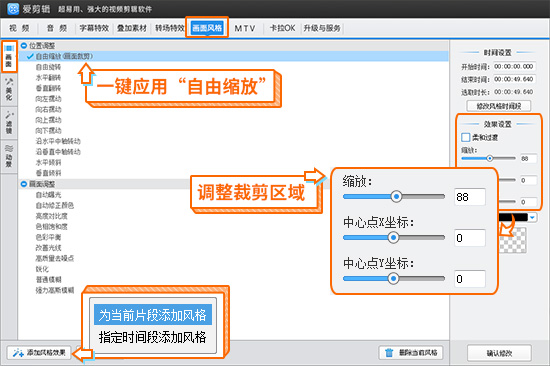Switch to the 转场特效 tab
This screenshot has height=366, width=550.
pyautogui.click(x=169, y=28)
